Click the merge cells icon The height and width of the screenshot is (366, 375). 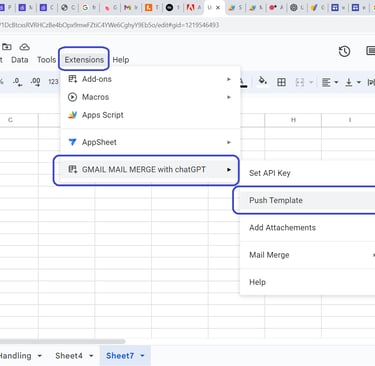300,82
